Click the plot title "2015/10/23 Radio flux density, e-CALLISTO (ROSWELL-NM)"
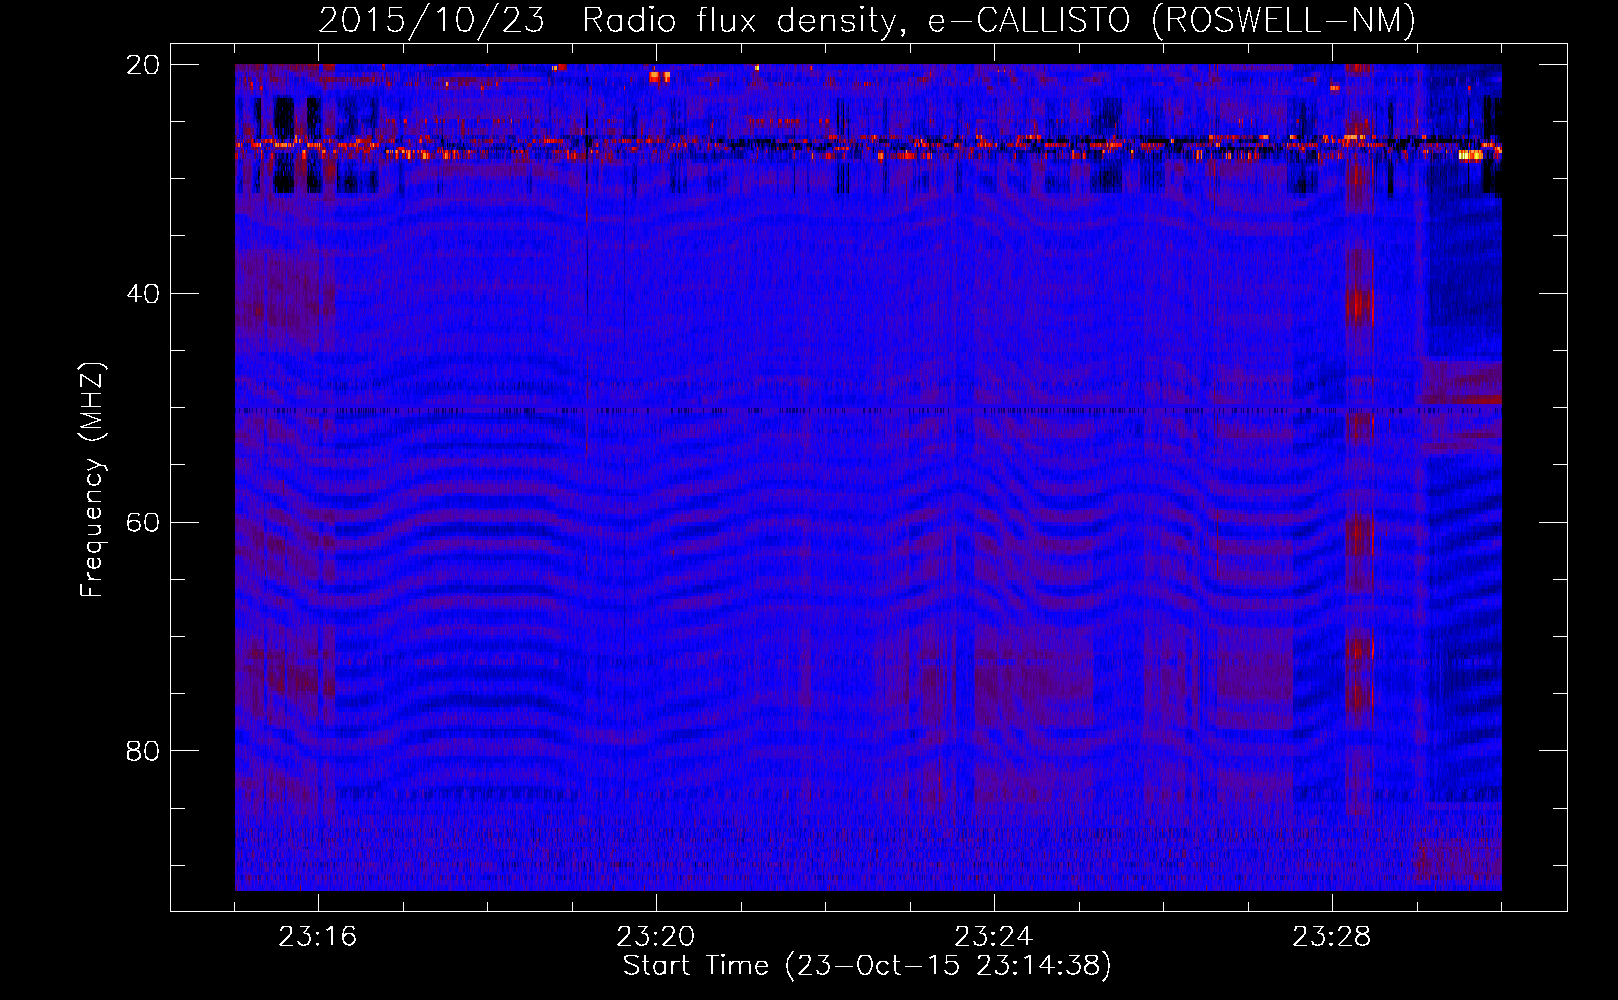The image size is (1618, 1000). coord(867,20)
